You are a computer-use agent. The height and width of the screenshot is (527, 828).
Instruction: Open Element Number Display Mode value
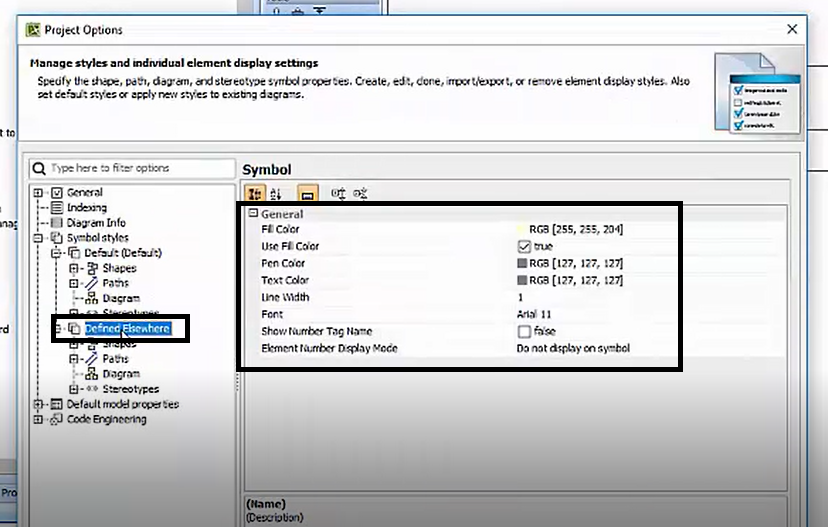572,348
